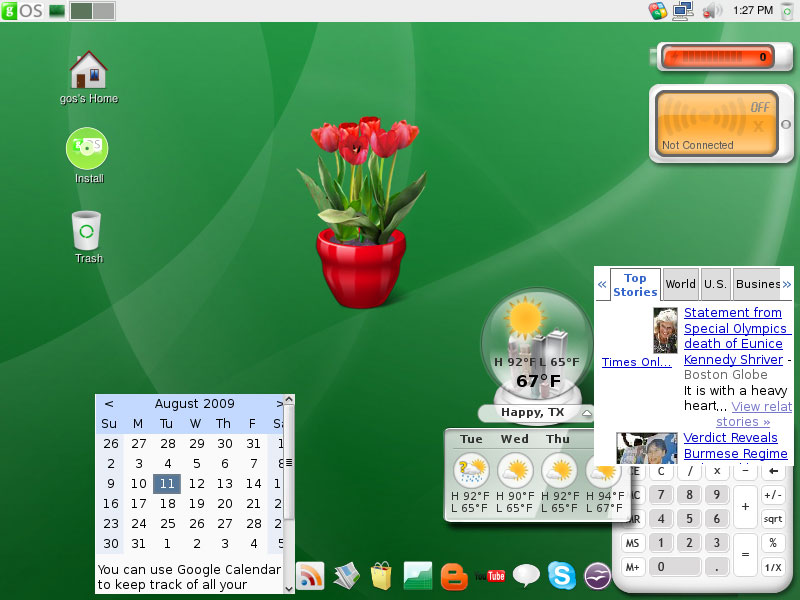
Task: Go to next month in the calendar widget
Action: [x=280, y=403]
